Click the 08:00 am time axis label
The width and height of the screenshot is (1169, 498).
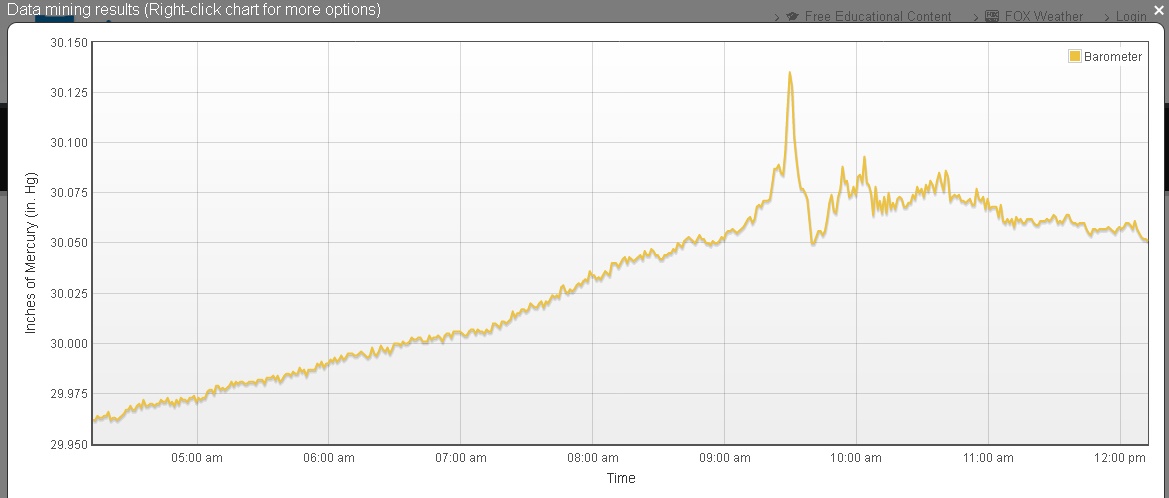click(593, 458)
